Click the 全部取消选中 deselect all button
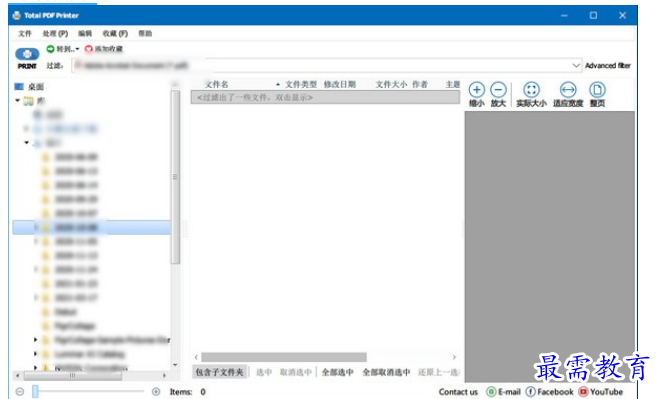This screenshot has height=399, width=658. click(x=386, y=372)
